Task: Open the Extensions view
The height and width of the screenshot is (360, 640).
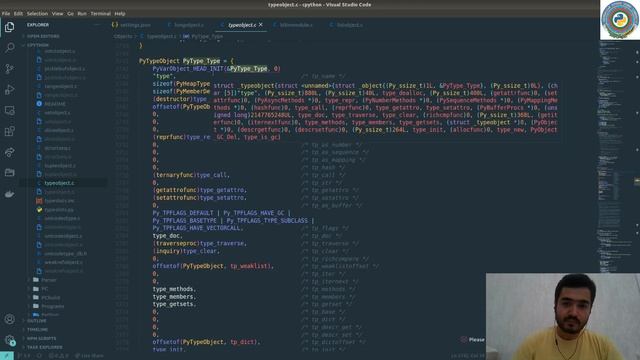Action: tap(9, 131)
